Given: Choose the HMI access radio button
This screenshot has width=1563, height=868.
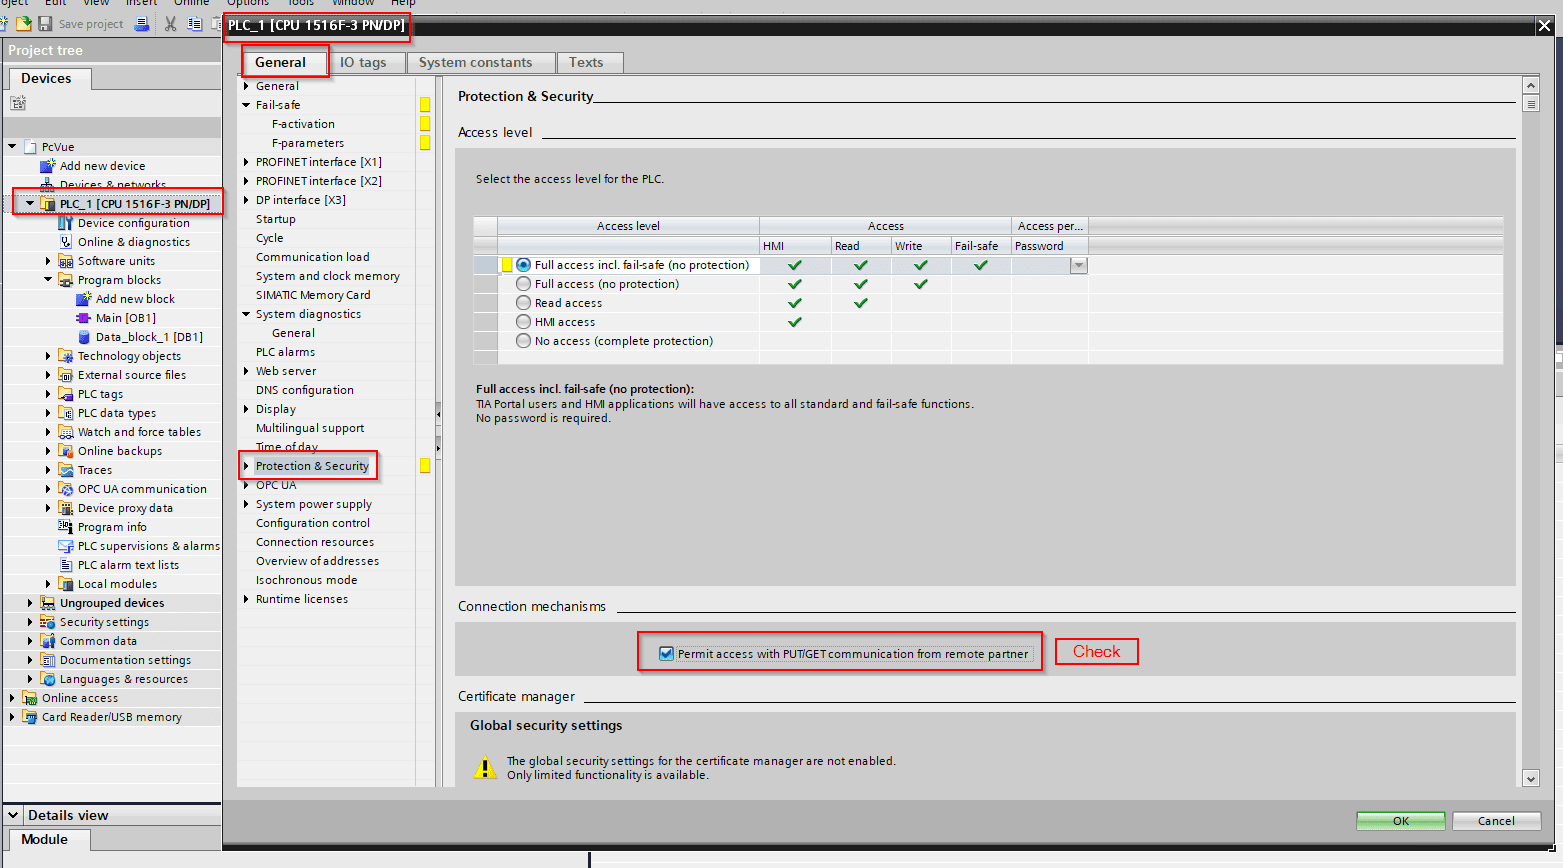Looking at the screenshot, I should pos(523,322).
